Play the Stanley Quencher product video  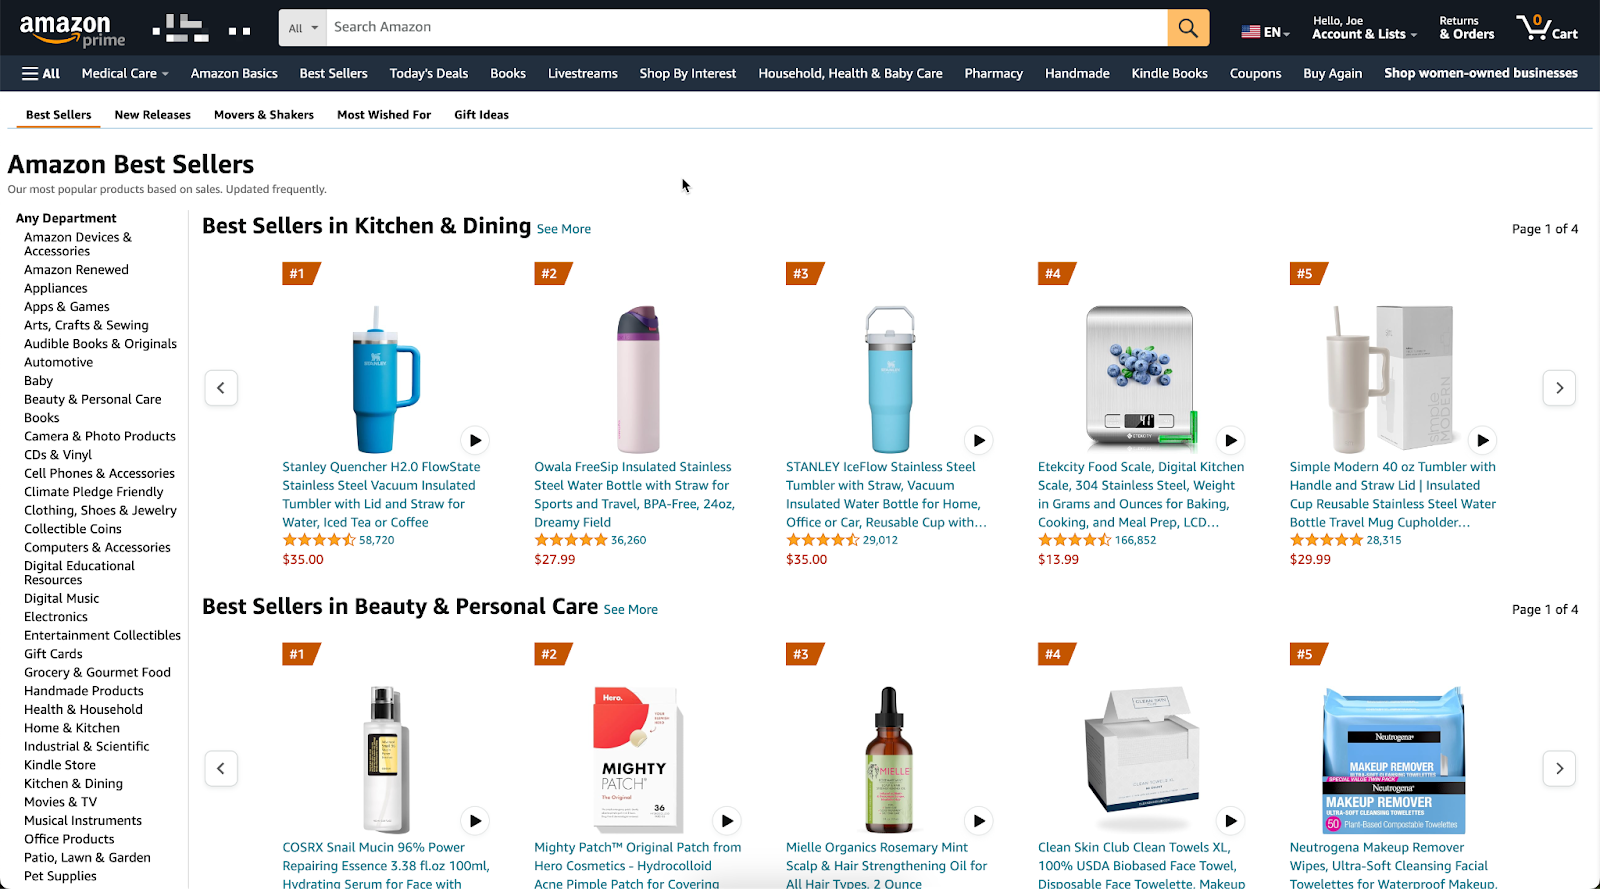474,440
